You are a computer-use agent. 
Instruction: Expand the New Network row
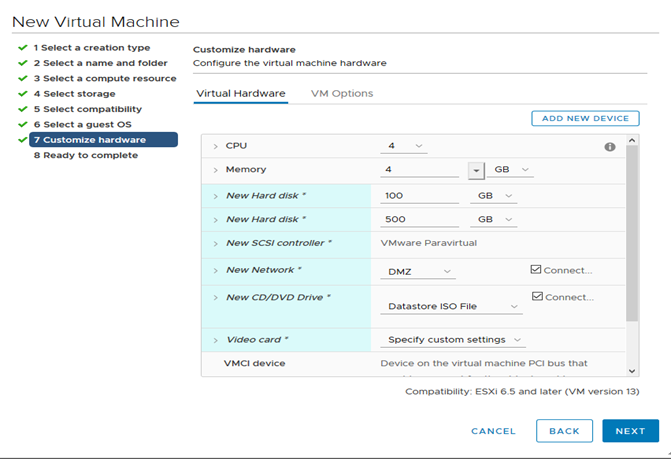click(215, 271)
